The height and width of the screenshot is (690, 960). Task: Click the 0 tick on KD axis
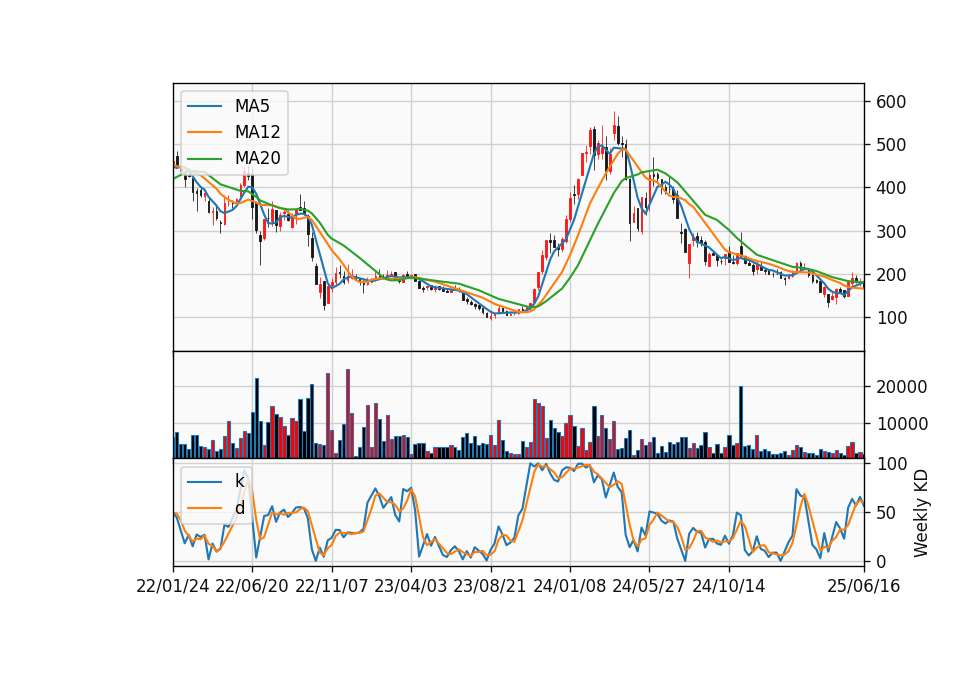881,561
